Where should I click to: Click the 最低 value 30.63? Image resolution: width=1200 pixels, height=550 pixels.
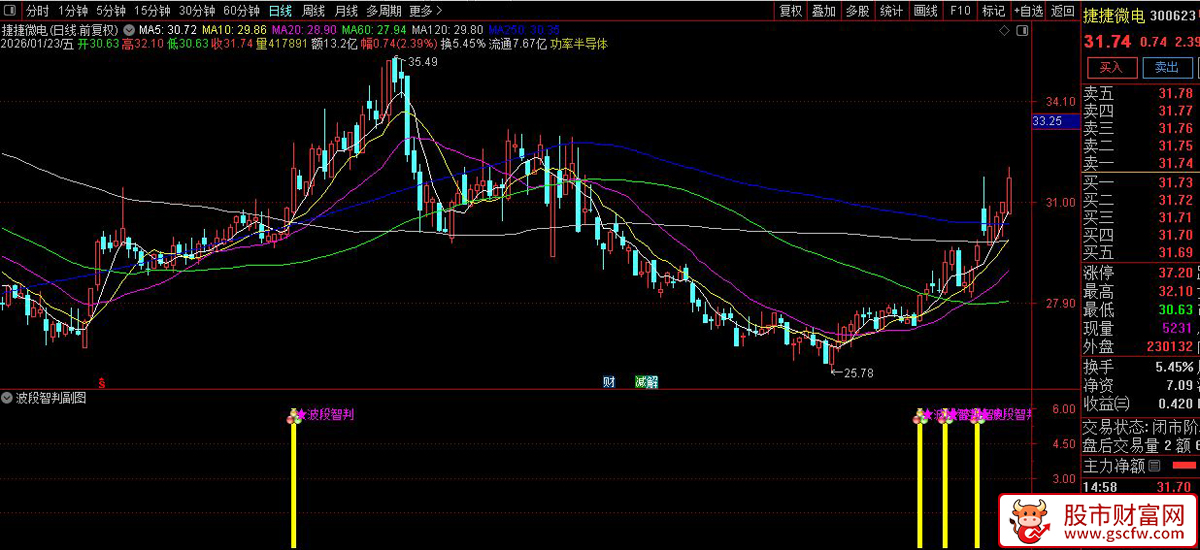pos(1175,309)
